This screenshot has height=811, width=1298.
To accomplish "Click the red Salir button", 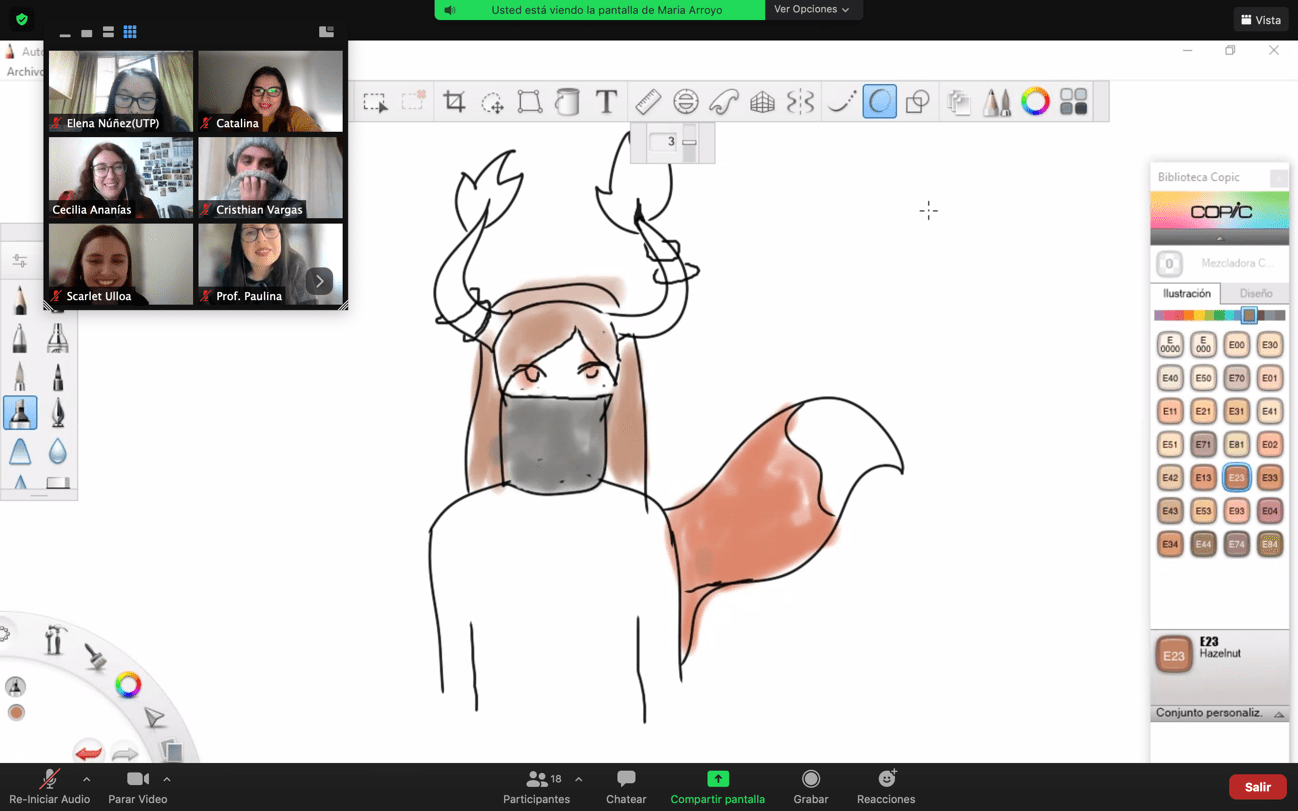I will [1258, 787].
